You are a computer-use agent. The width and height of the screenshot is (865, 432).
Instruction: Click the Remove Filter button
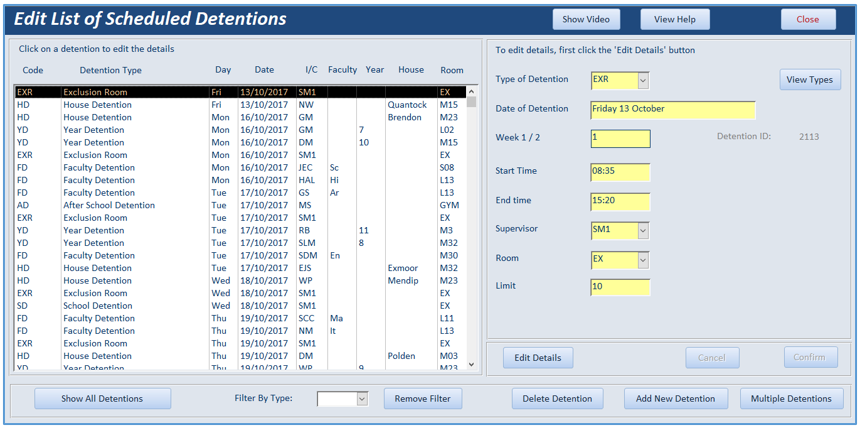[423, 398]
